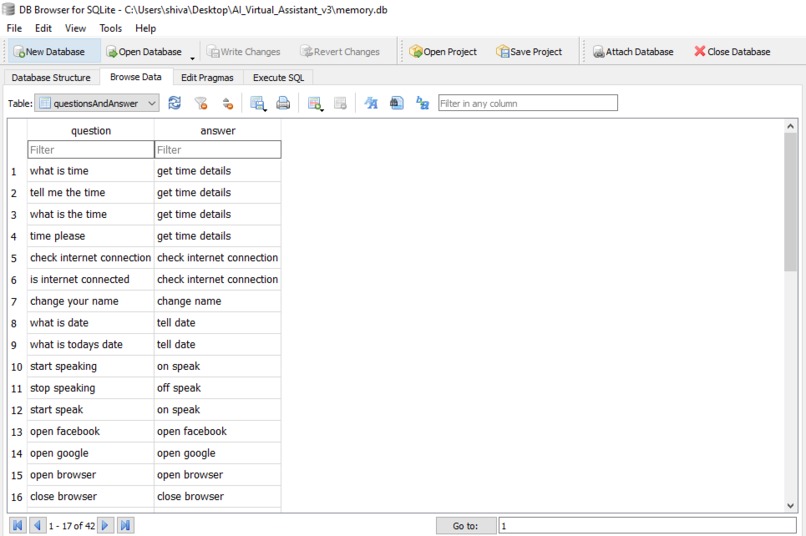
Task: Select the cell 'what is todays date'
Action: 90,344
